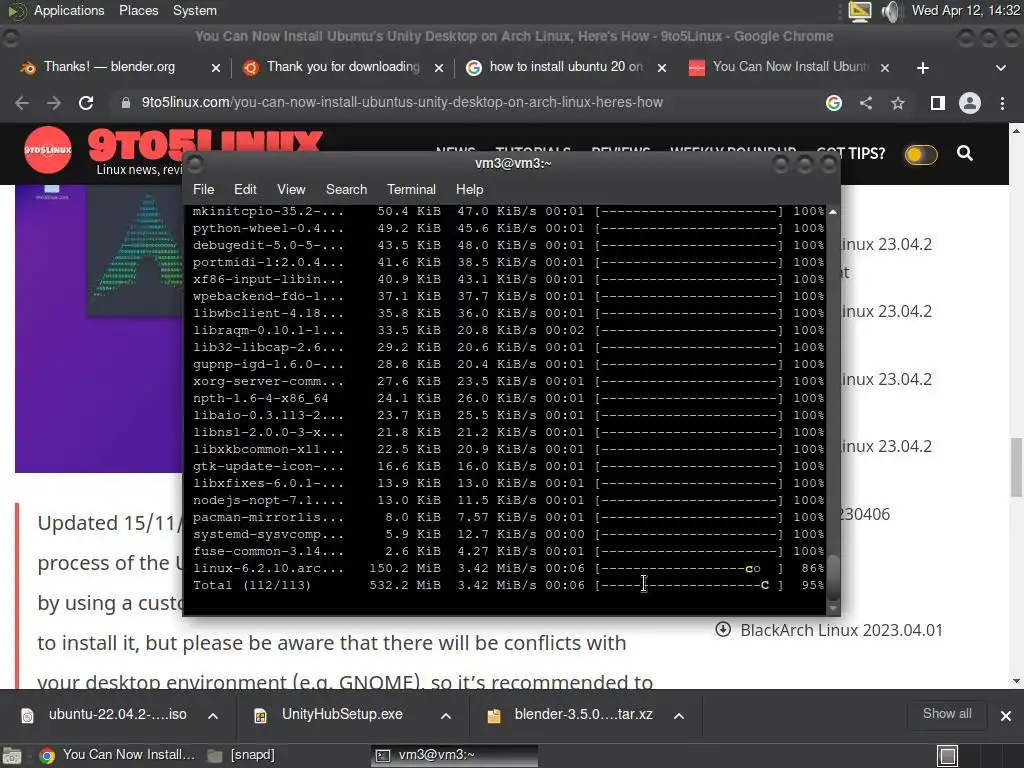1024x768 pixels.
Task: Open BlackArch Linux 2023.04.01 link
Action: (x=841, y=630)
